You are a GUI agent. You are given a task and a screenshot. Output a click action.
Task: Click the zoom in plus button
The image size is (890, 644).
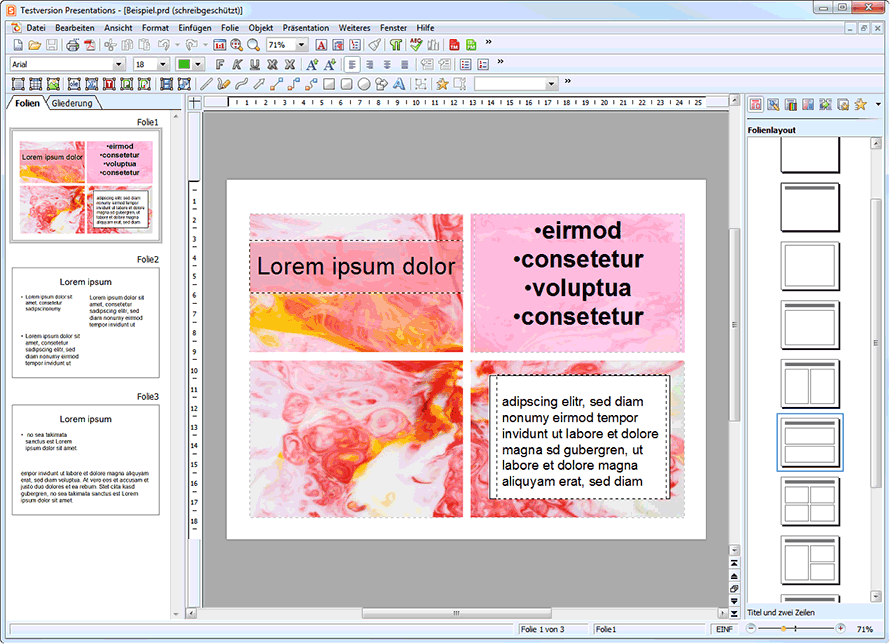point(839,629)
